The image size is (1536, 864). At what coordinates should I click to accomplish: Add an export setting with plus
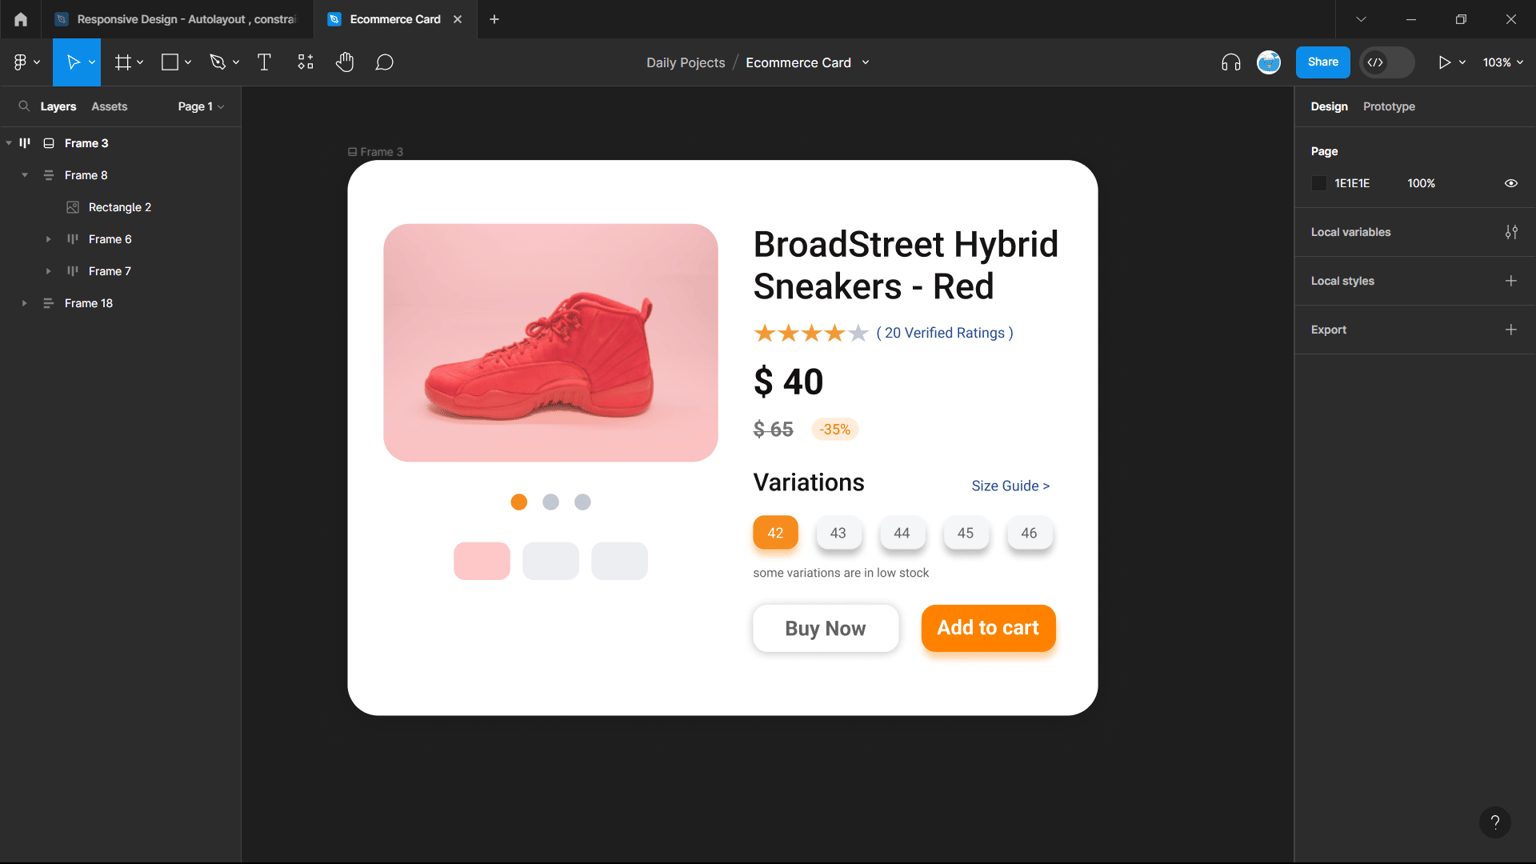click(x=1511, y=330)
